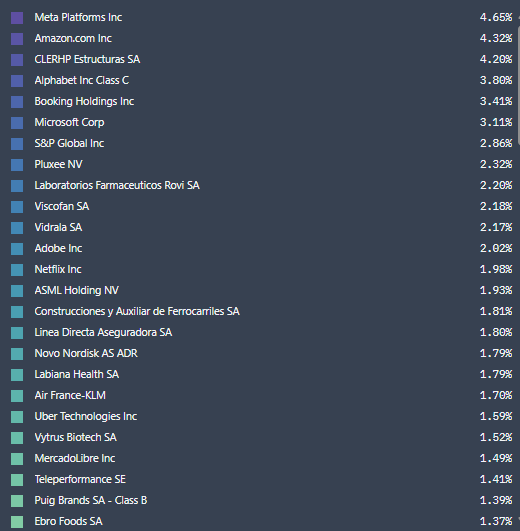
Task: Click the 3.41% weight value
Action: (496, 101)
